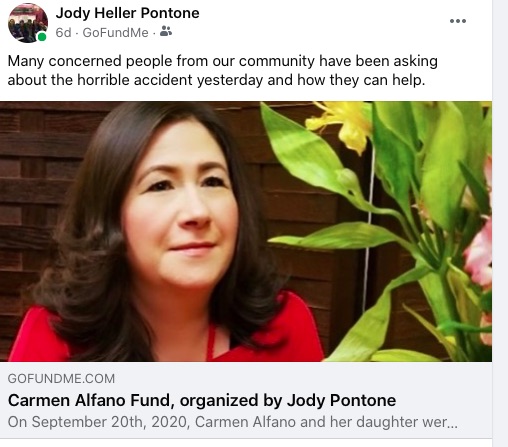The height and width of the screenshot is (447, 508).
Task: Open the Carmen Alfano fundraiser photo
Action: point(246,231)
